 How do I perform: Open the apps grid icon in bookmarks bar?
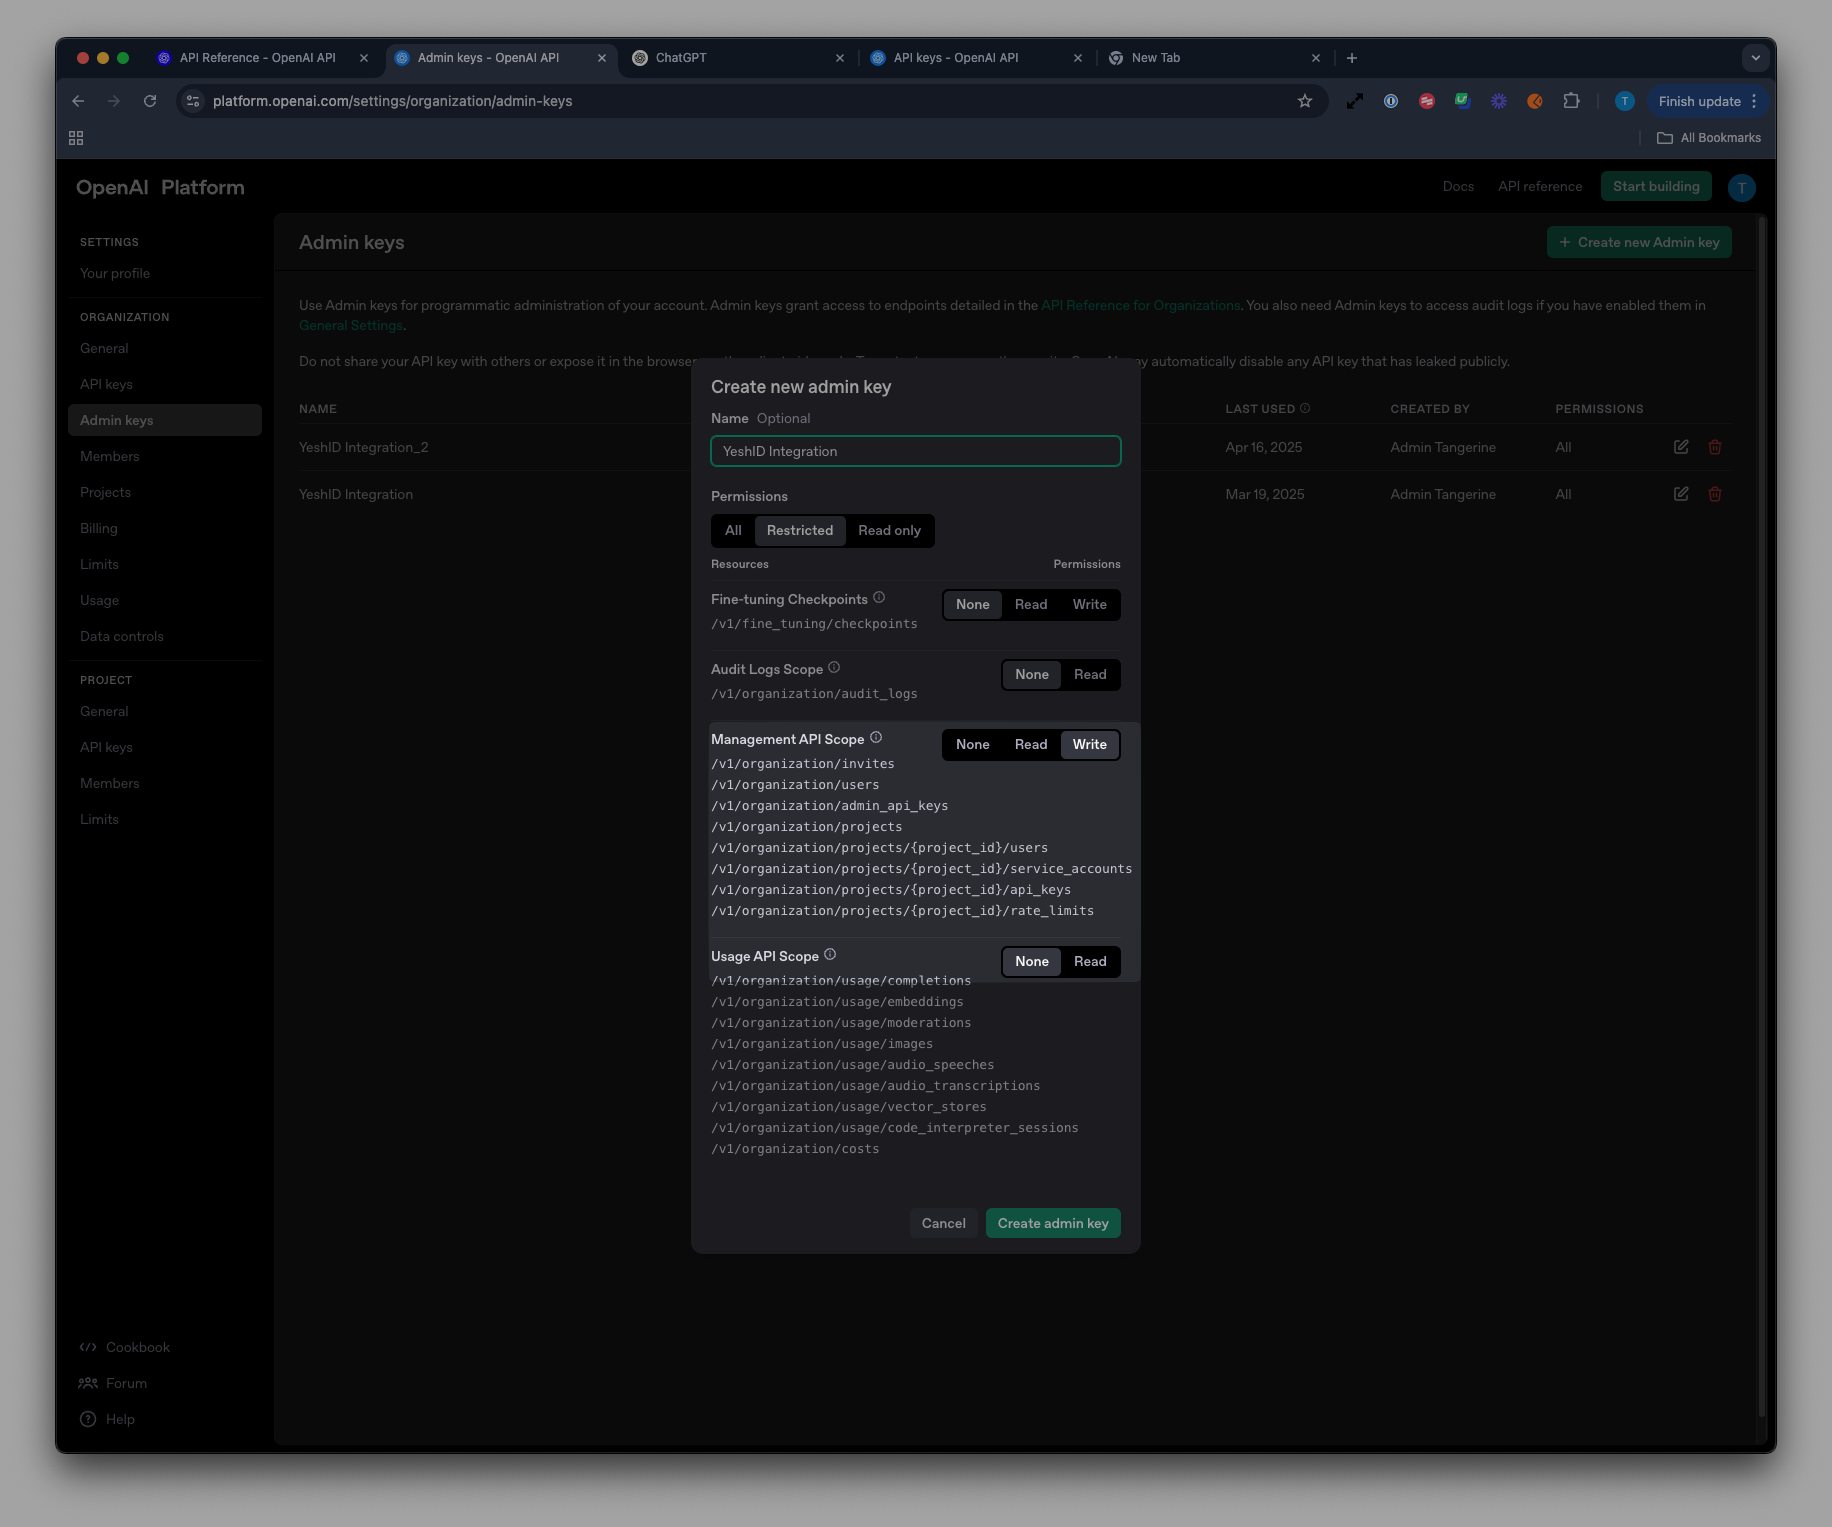tap(76, 138)
